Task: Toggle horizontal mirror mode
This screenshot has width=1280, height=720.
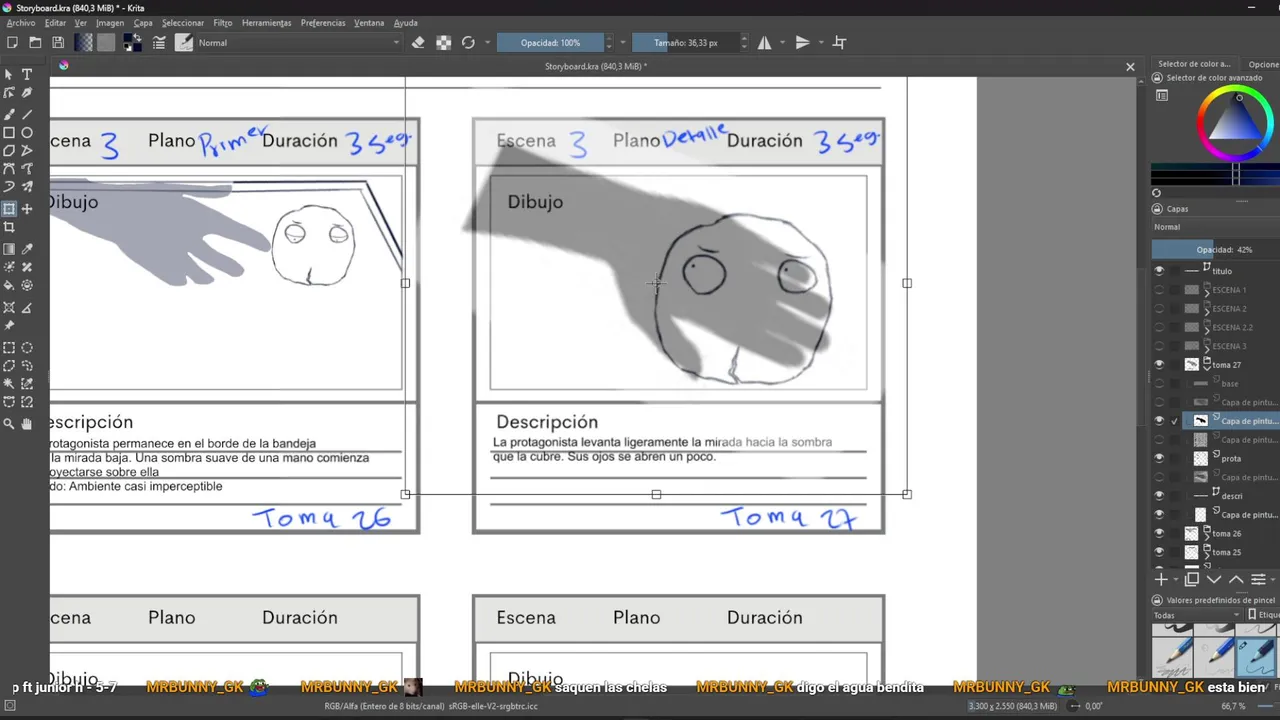Action: pos(764,43)
